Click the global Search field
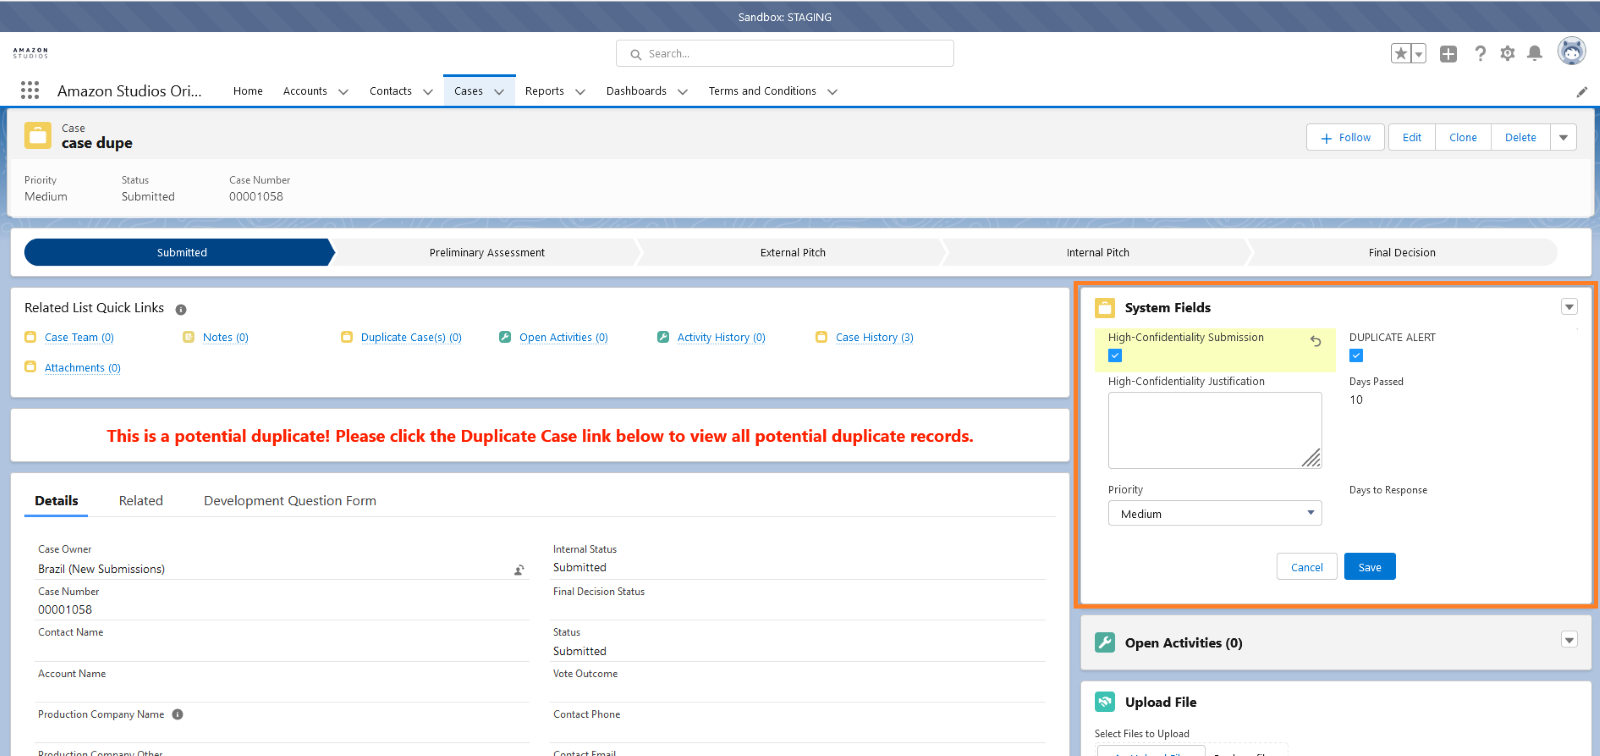Image resolution: width=1600 pixels, height=756 pixels. (785, 54)
